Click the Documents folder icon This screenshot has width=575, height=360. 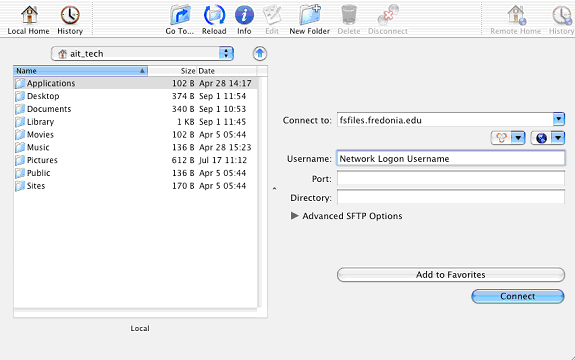click(20, 109)
